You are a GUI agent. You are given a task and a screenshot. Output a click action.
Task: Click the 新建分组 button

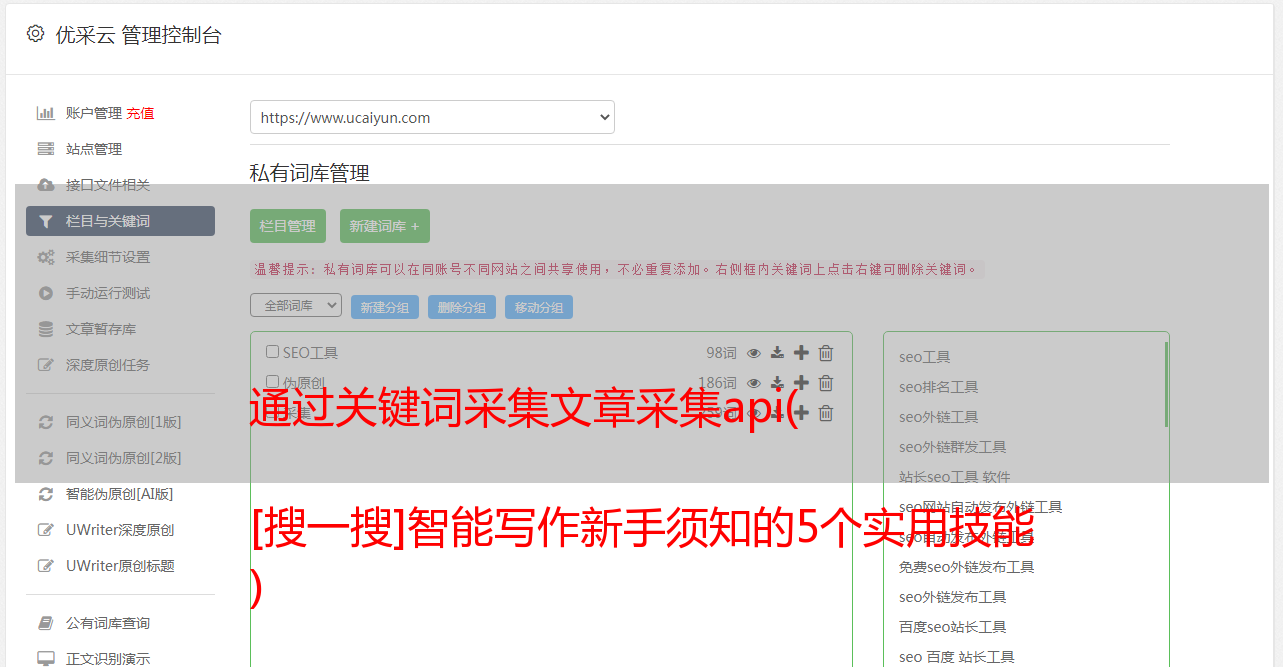coord(385,307)
